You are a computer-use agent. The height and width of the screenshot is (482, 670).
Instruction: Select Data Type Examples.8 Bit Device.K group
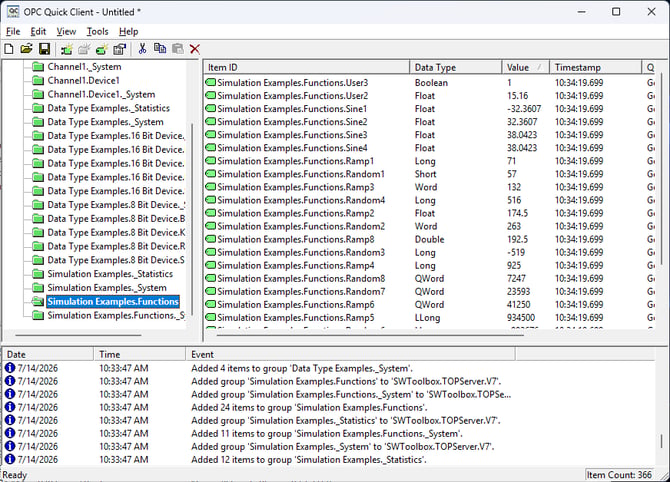click(116, 232)
